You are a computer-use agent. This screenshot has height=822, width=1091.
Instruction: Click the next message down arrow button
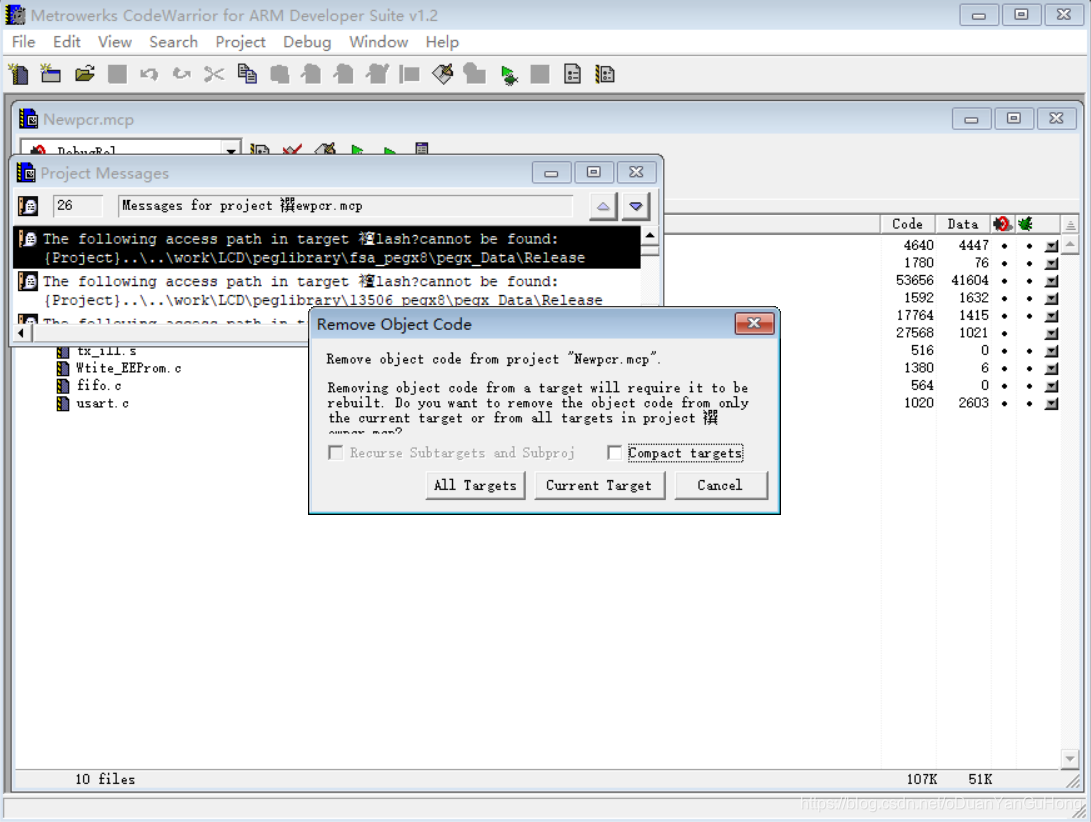pyautogui.click(x=635, y=206)
